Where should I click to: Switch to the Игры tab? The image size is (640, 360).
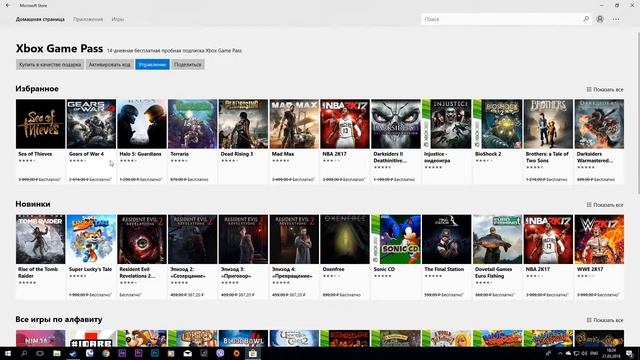pyautogui.click(x=118, y=19)
